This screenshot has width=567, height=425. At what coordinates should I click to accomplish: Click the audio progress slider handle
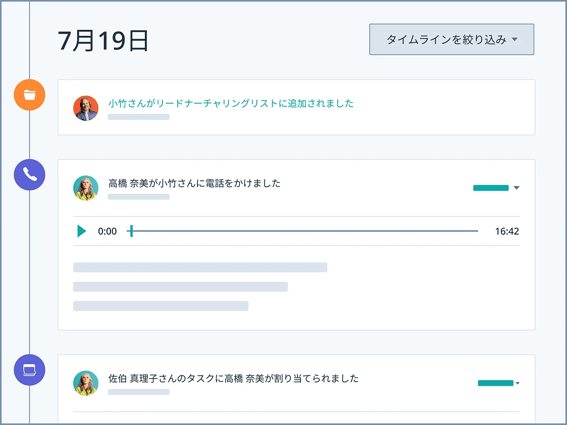click(x=132, y=231)
